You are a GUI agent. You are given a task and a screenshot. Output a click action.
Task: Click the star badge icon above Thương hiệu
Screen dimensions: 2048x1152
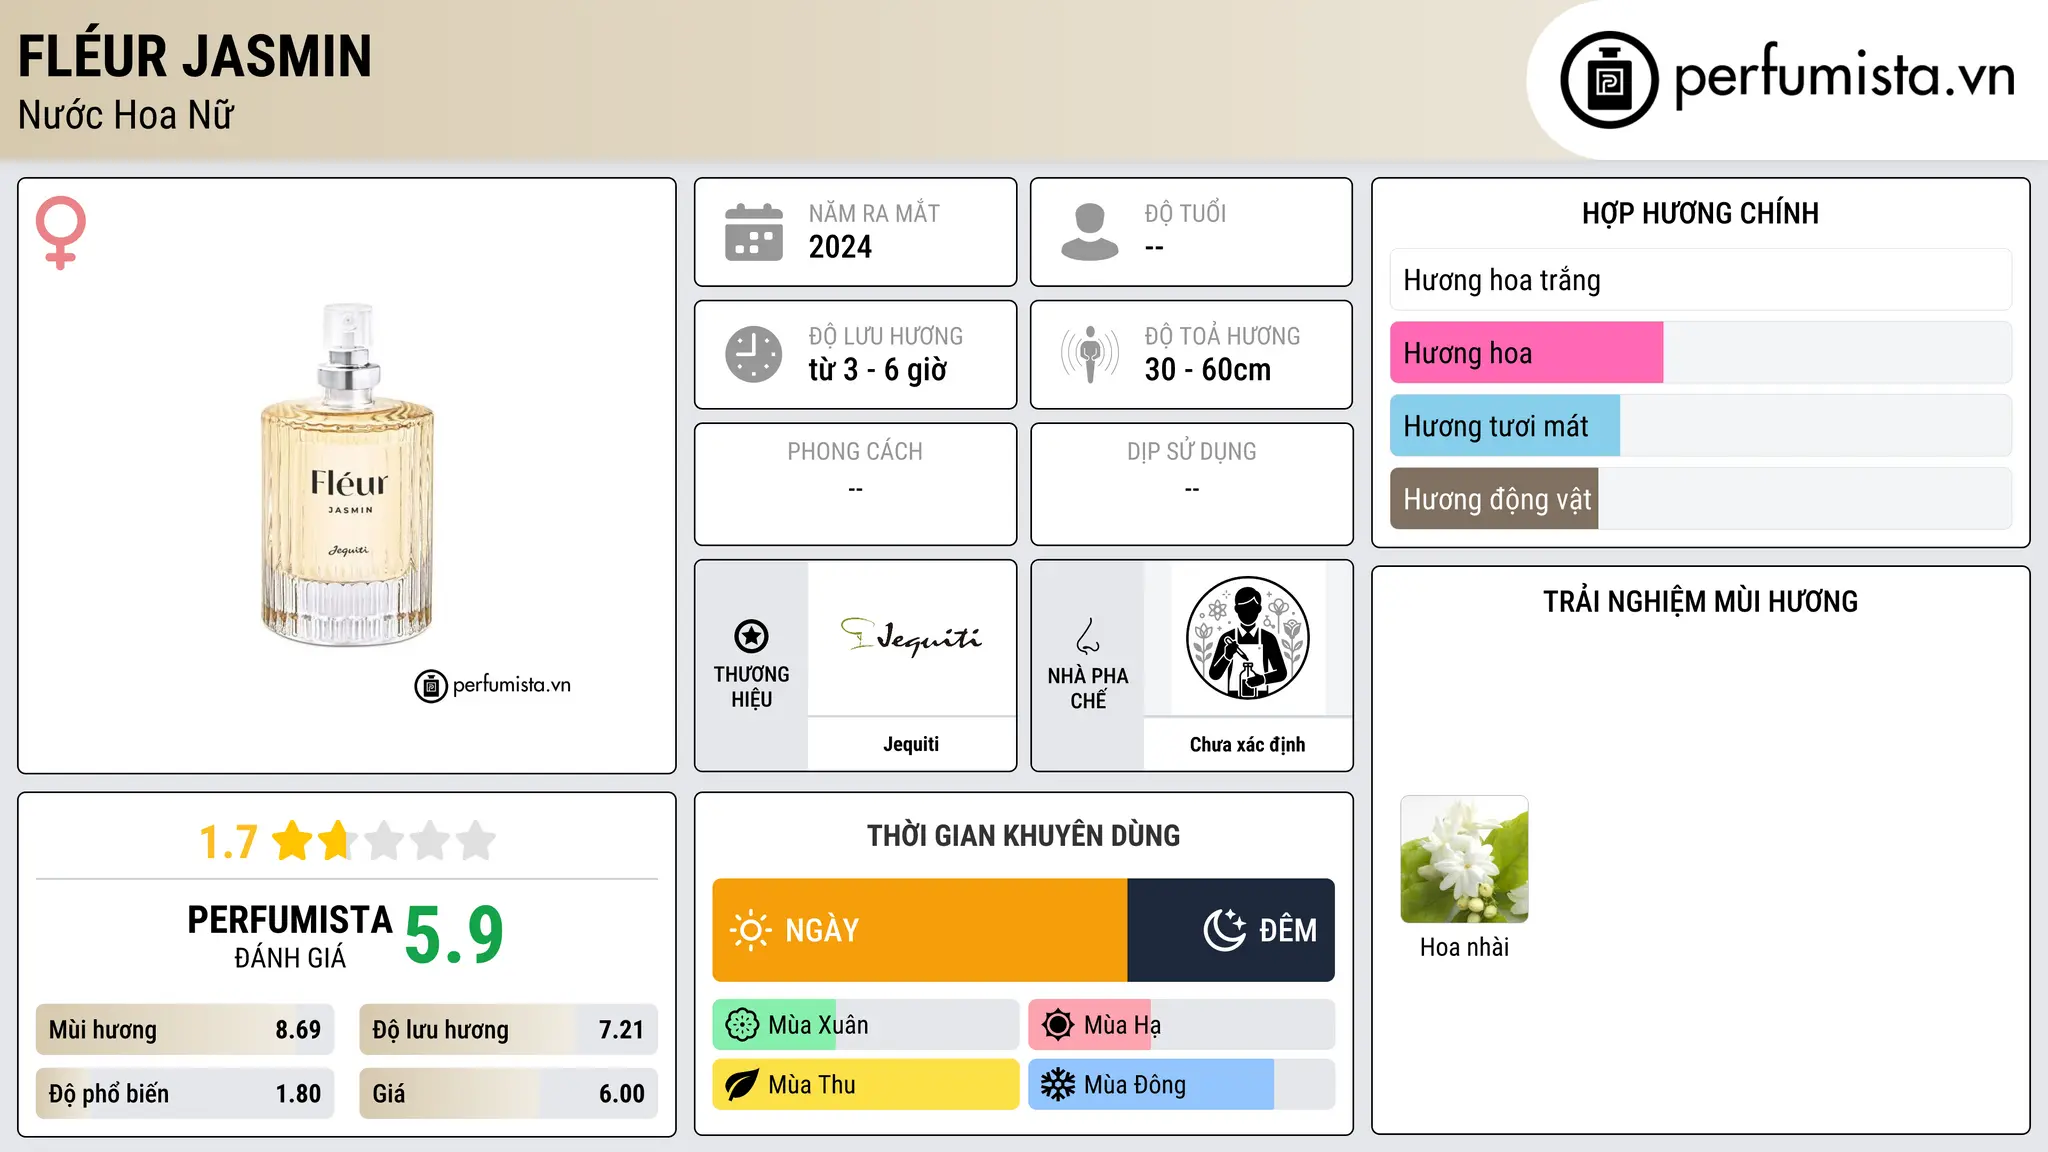coord(751,636)
